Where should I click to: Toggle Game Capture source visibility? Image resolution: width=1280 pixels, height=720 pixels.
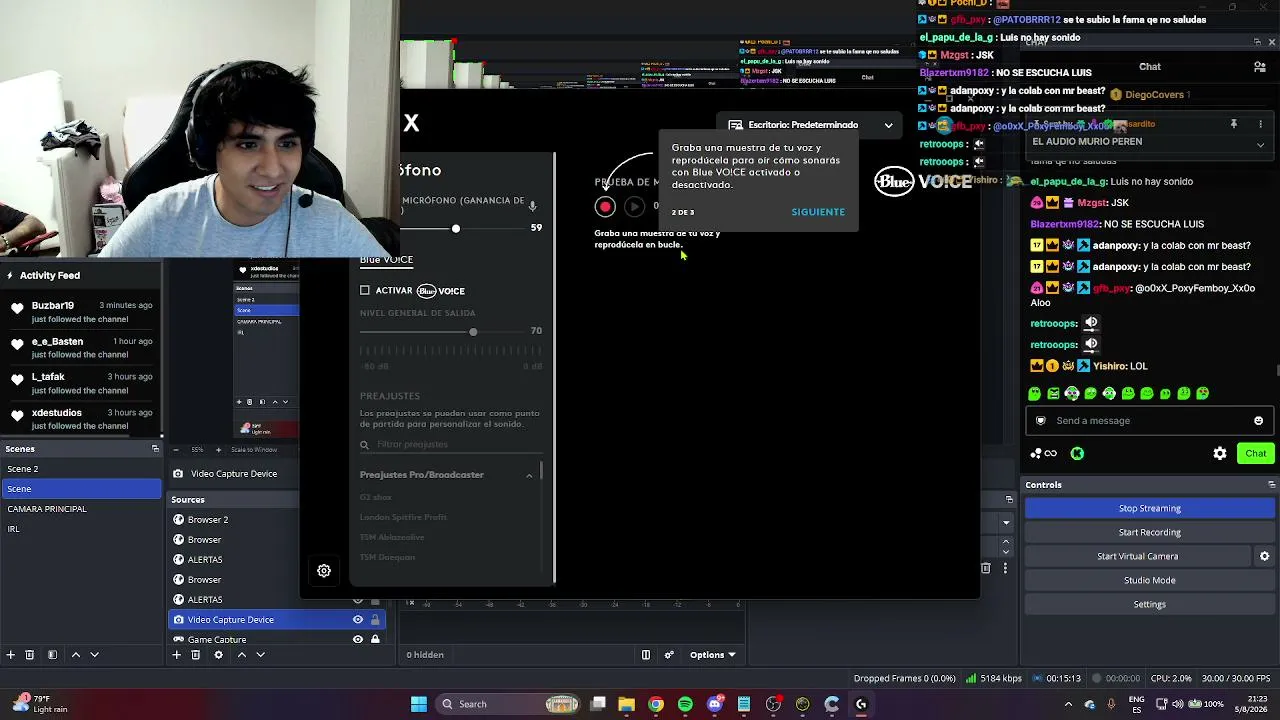[x=357, y=640]
